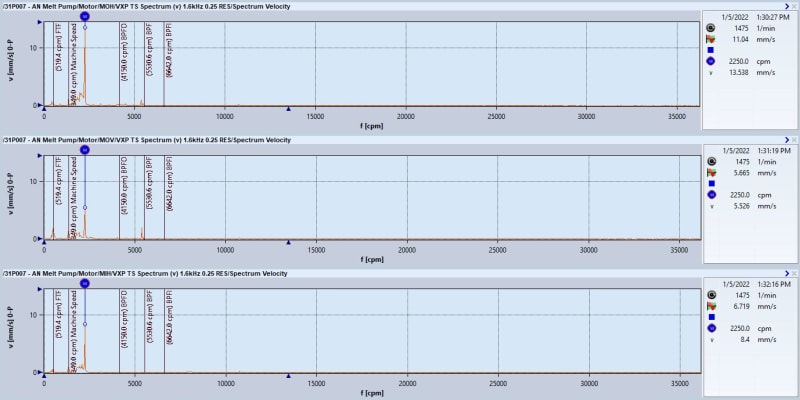
Task: Click upper Y-axis limit triangle on MOH chart
Action: click(x=40, y=22)
